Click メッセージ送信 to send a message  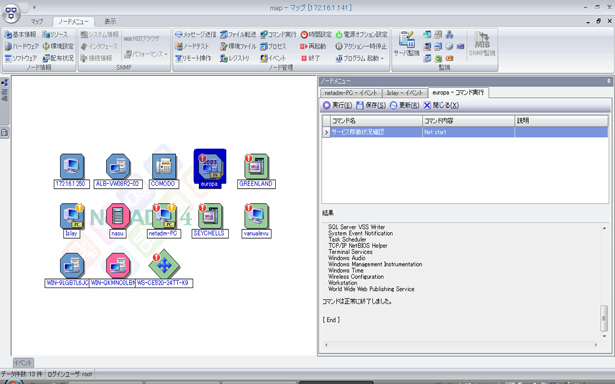(x=195, y=35)
